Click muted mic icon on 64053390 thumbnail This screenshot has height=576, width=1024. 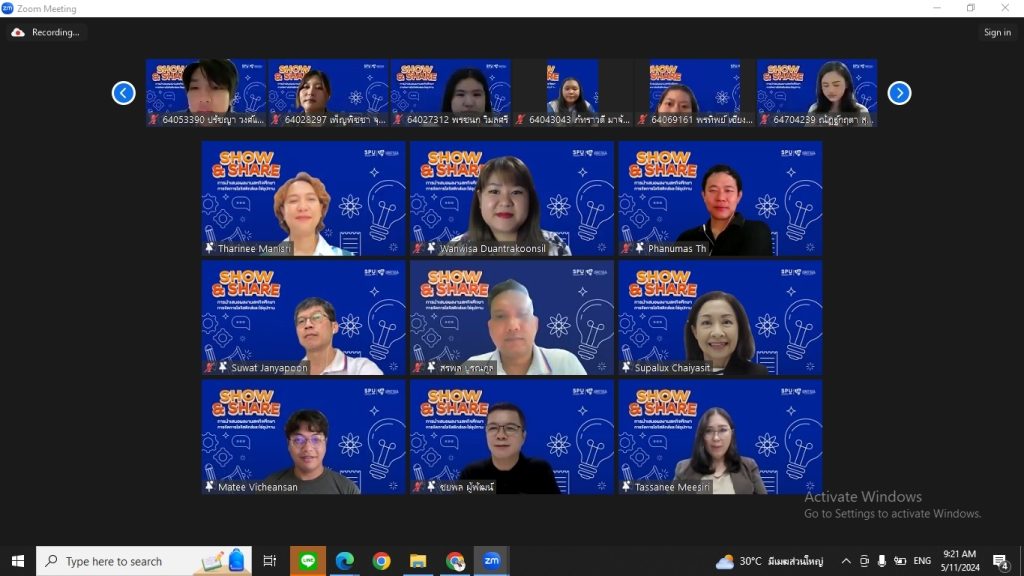153,120
